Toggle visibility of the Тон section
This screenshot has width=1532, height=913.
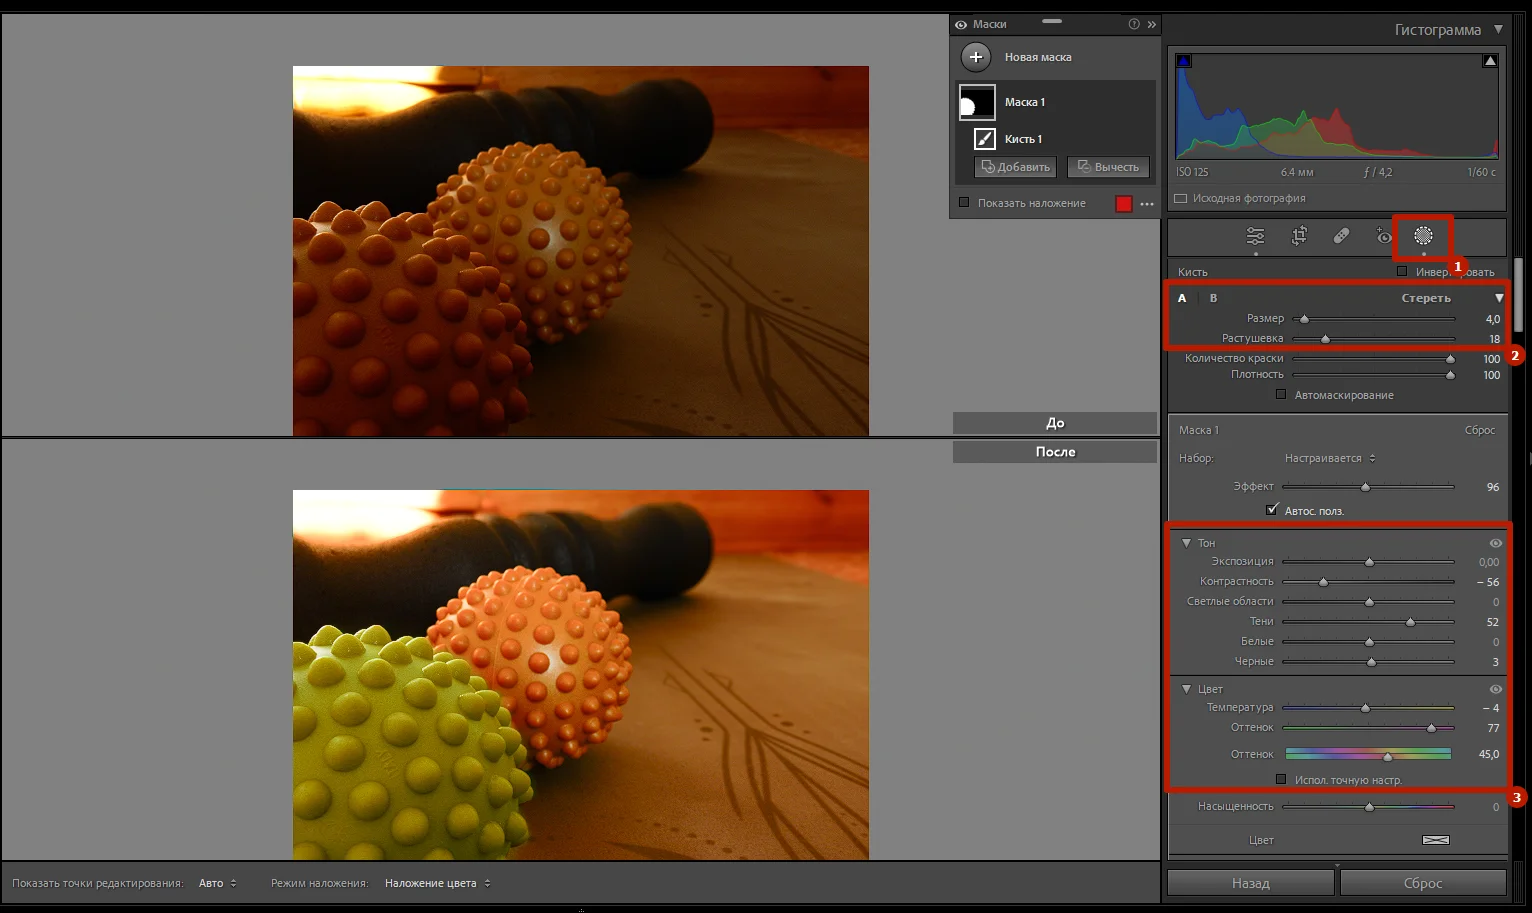pyautogui.click(x=1495, y=543)
